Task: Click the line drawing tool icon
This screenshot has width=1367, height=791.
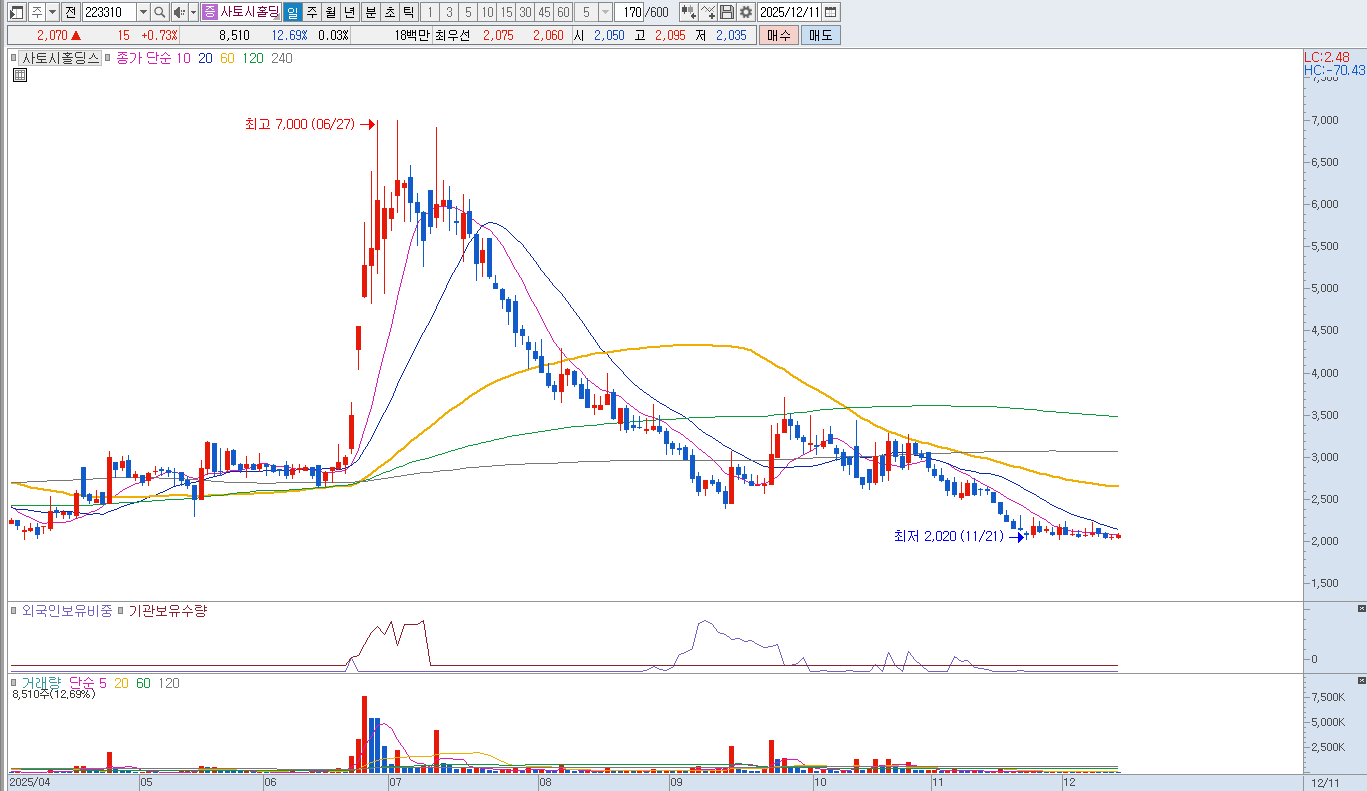Action: point(708,12)
